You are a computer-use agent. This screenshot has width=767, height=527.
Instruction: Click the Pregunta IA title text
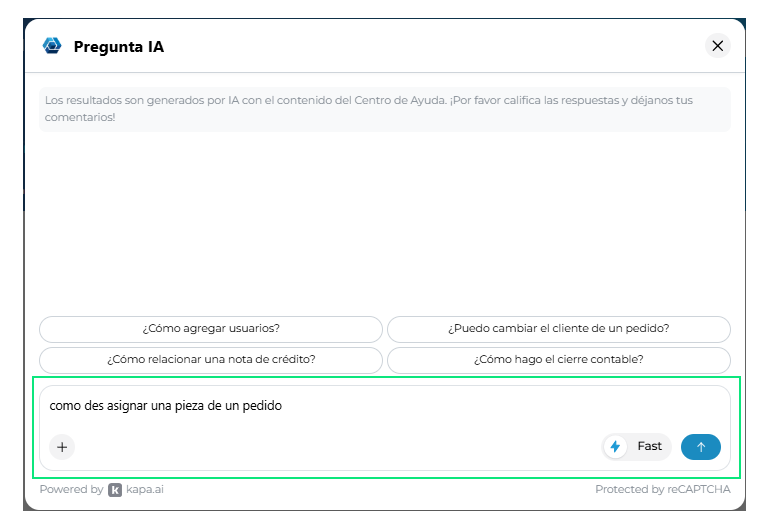(x=119, y=46)
